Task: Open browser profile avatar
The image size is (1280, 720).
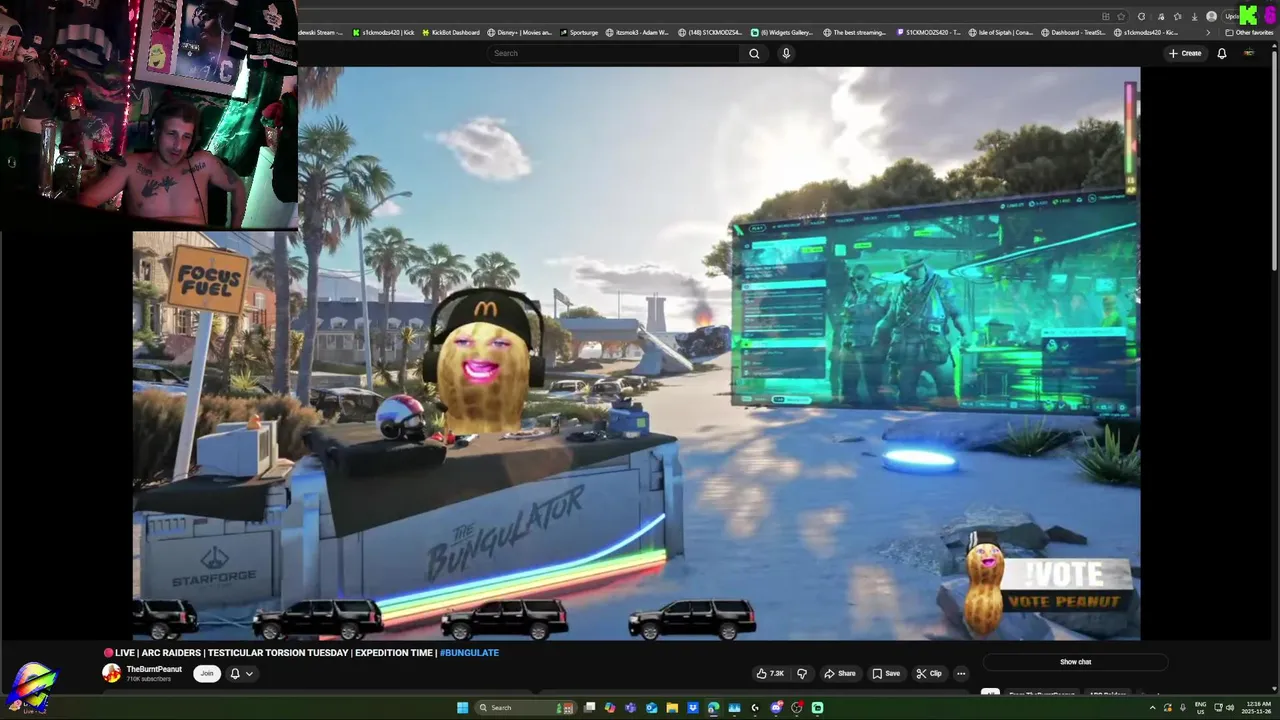Action: 1211,16
